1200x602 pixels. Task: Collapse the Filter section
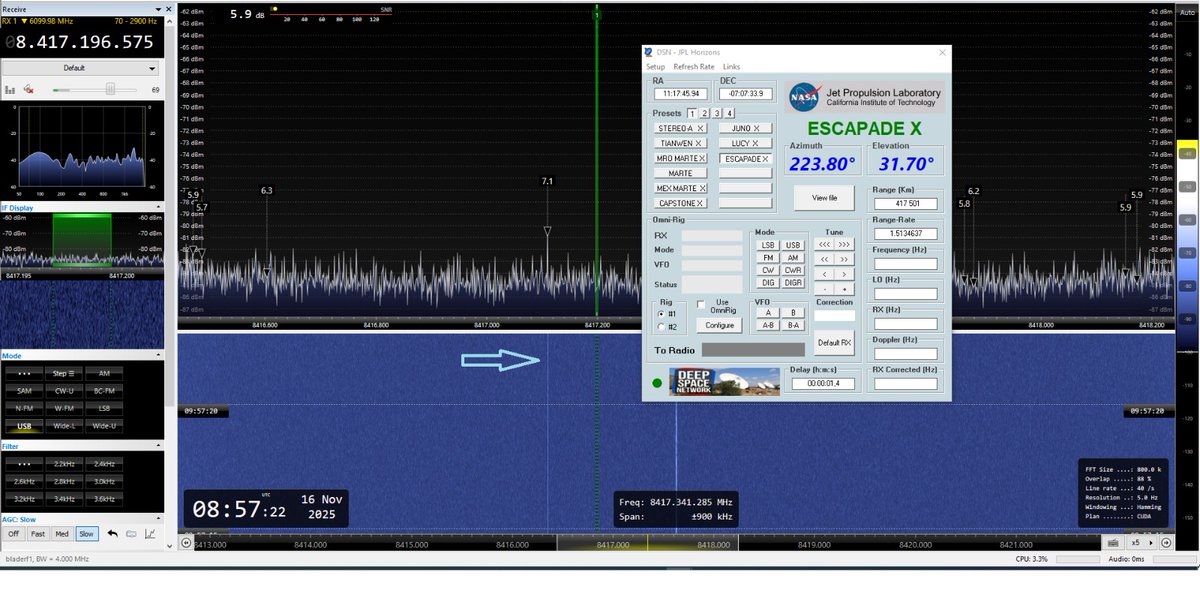click(158, 446)
